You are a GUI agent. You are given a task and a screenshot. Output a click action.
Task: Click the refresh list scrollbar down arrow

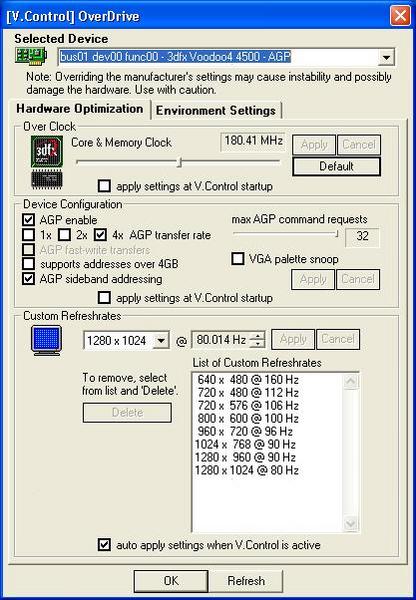point(351,523)
